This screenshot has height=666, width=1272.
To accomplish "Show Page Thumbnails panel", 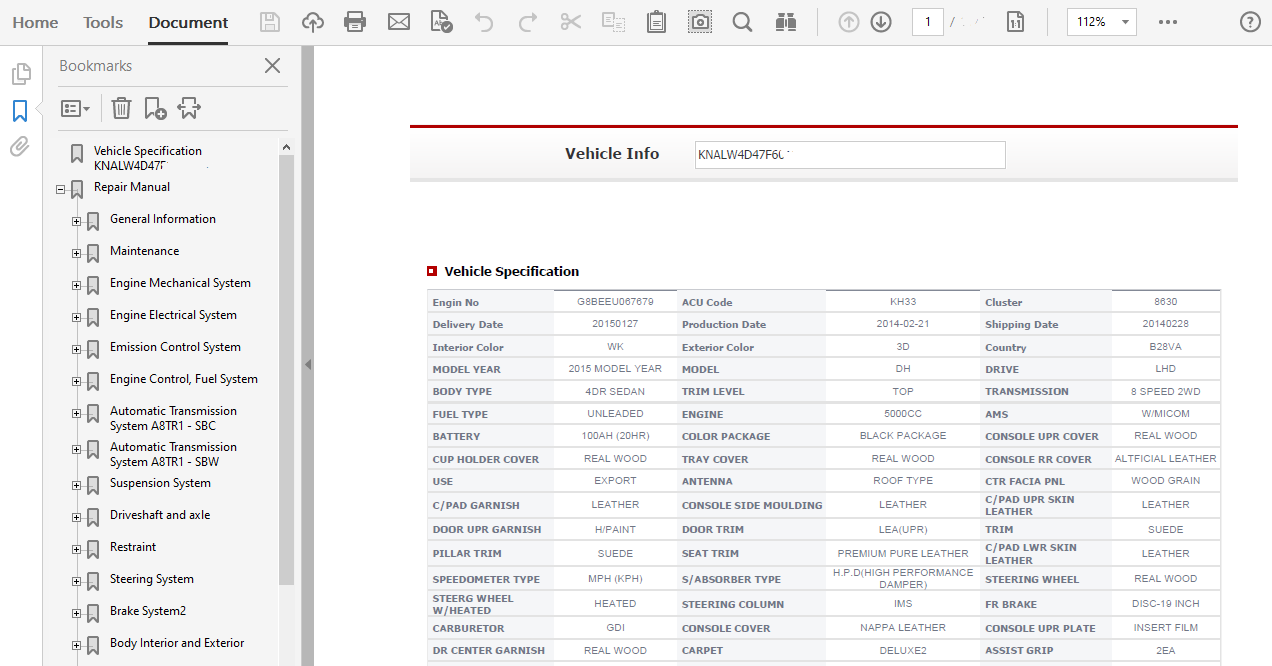I will pos(20,74).
